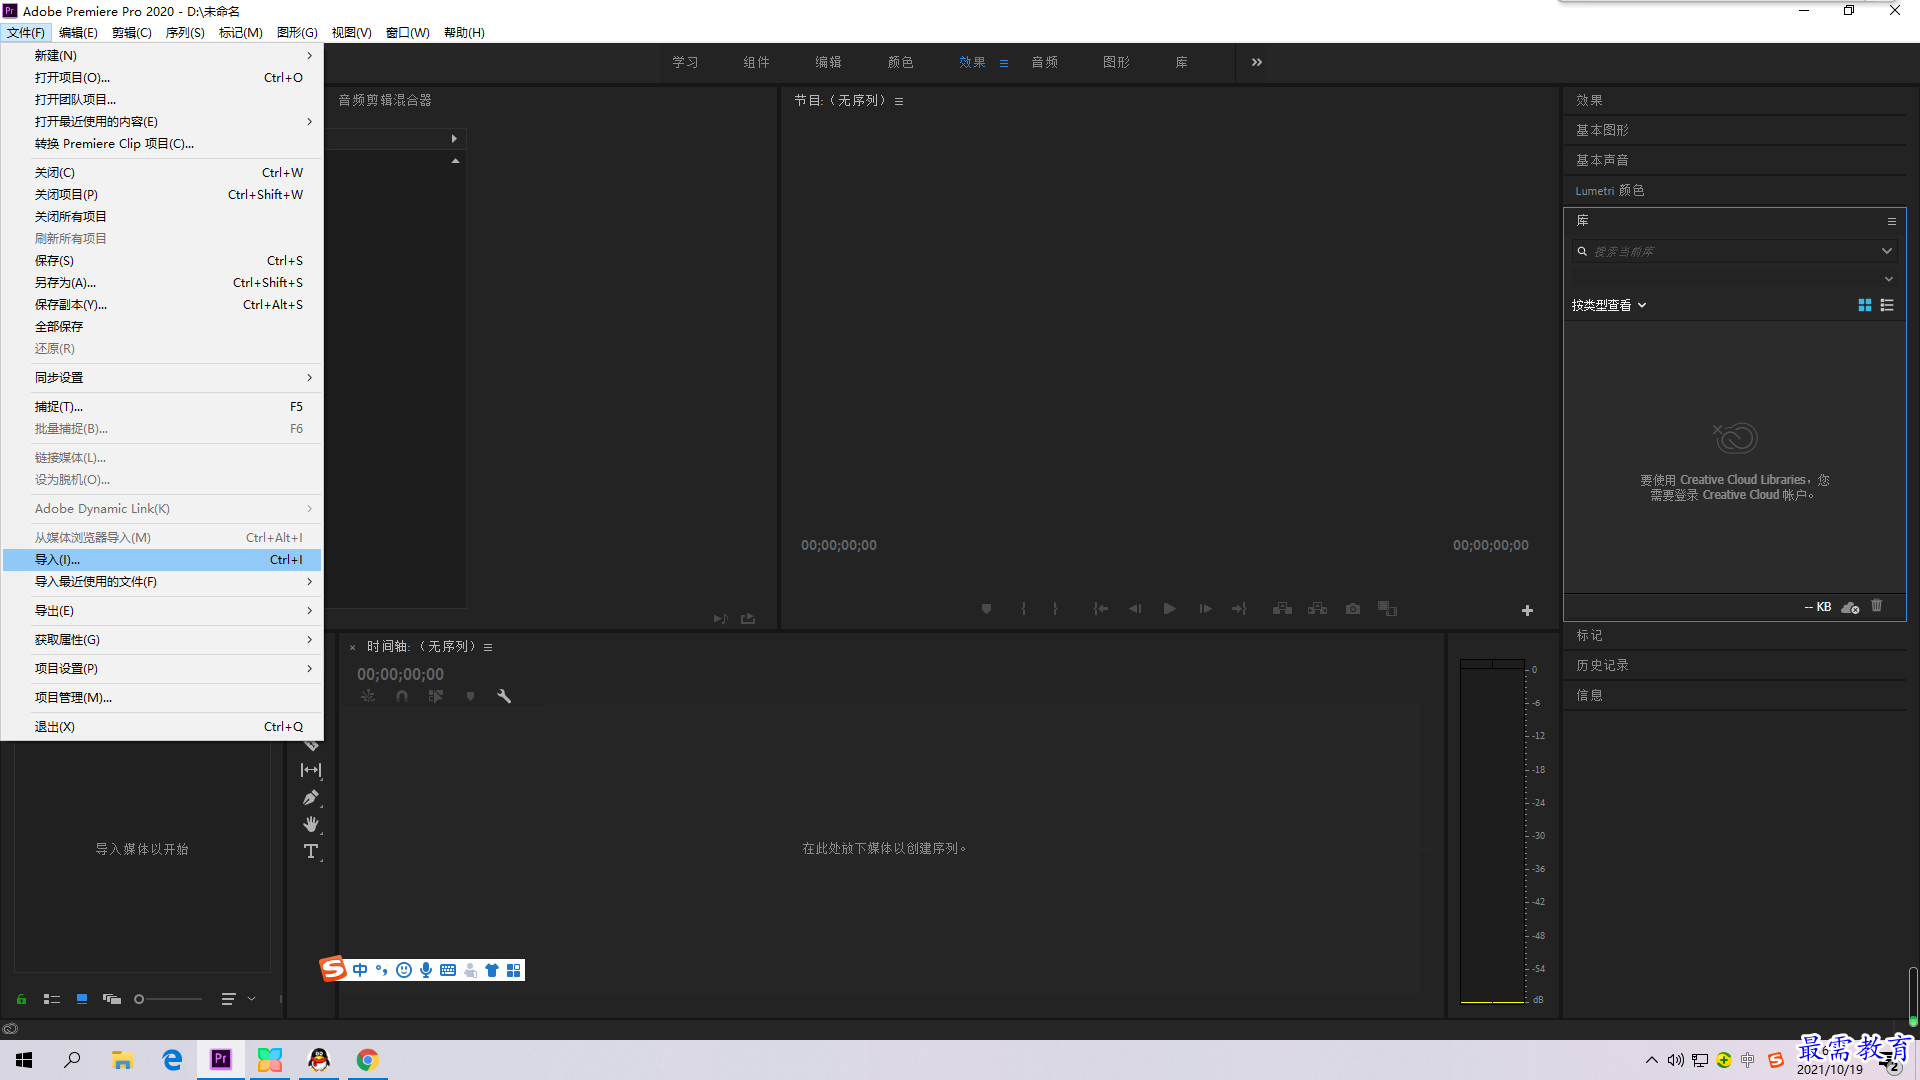Image resolution: width=1920 pixels, height=1080 pixels.
Task: Switch Libraries to list view
Action: click(1887, 305)
